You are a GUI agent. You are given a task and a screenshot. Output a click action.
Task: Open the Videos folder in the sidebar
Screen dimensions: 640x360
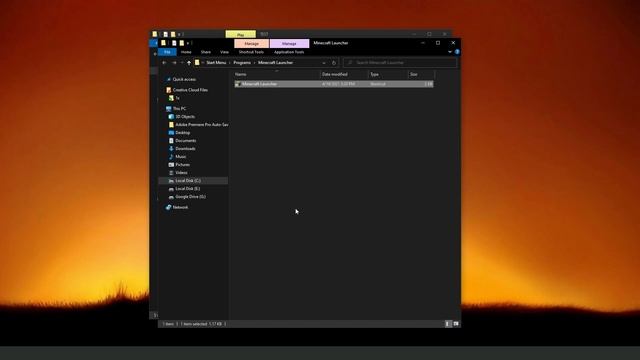pos(178,173)
